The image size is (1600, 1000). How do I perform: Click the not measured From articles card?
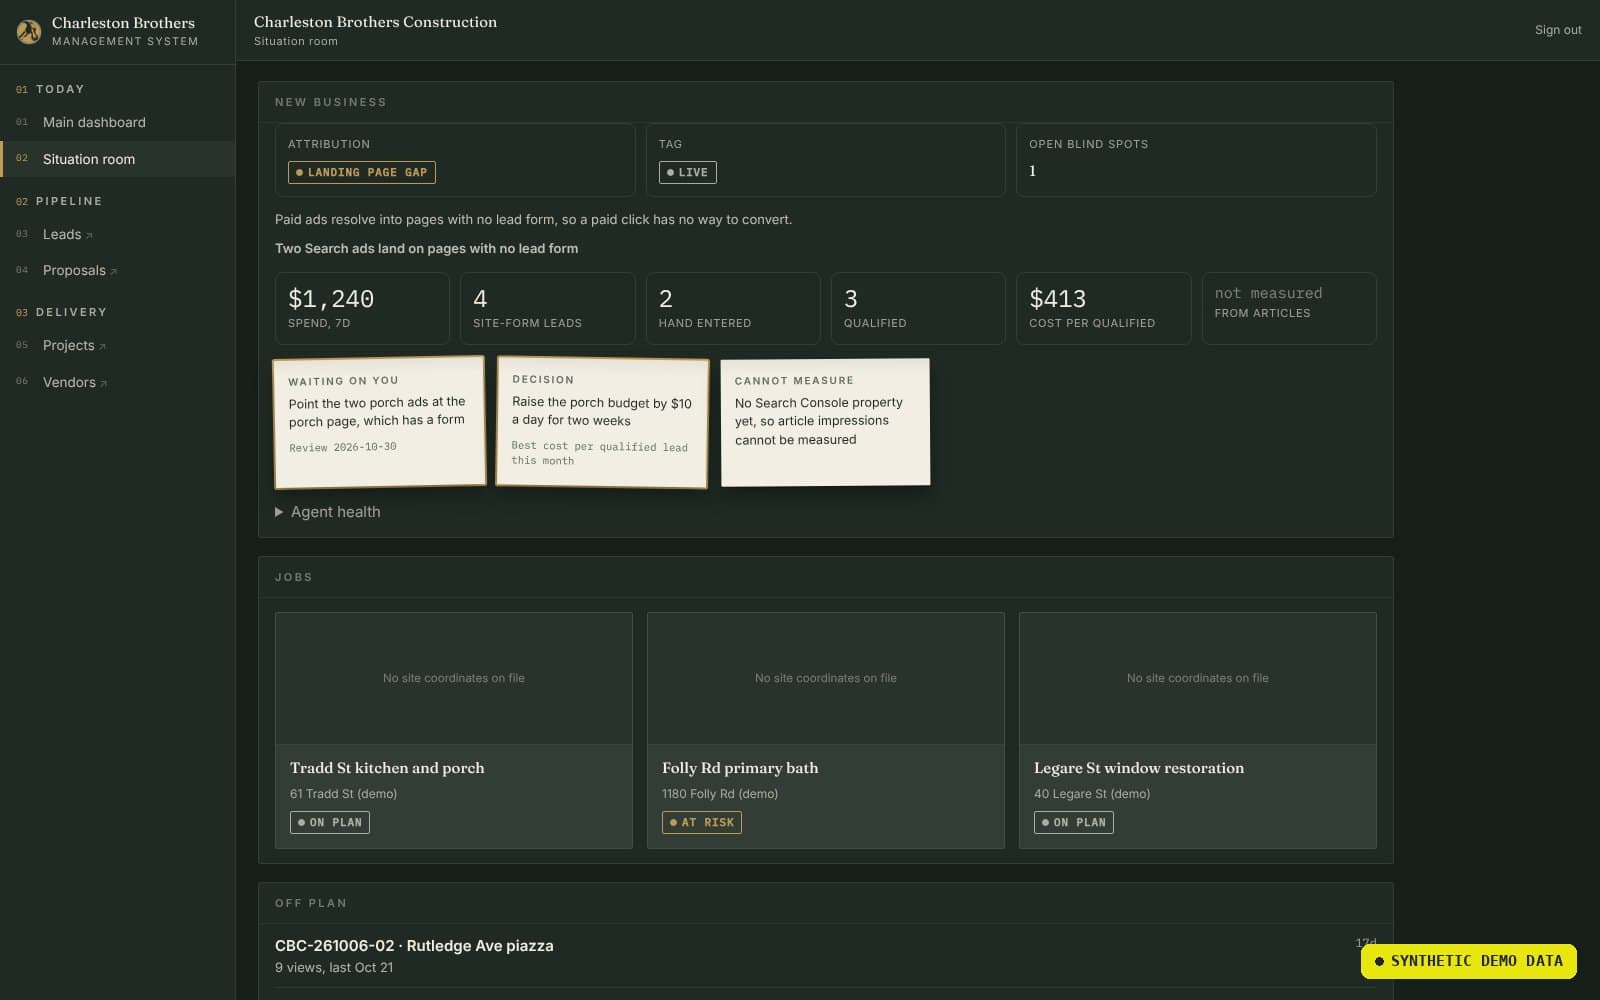[x=1289, y=308]
